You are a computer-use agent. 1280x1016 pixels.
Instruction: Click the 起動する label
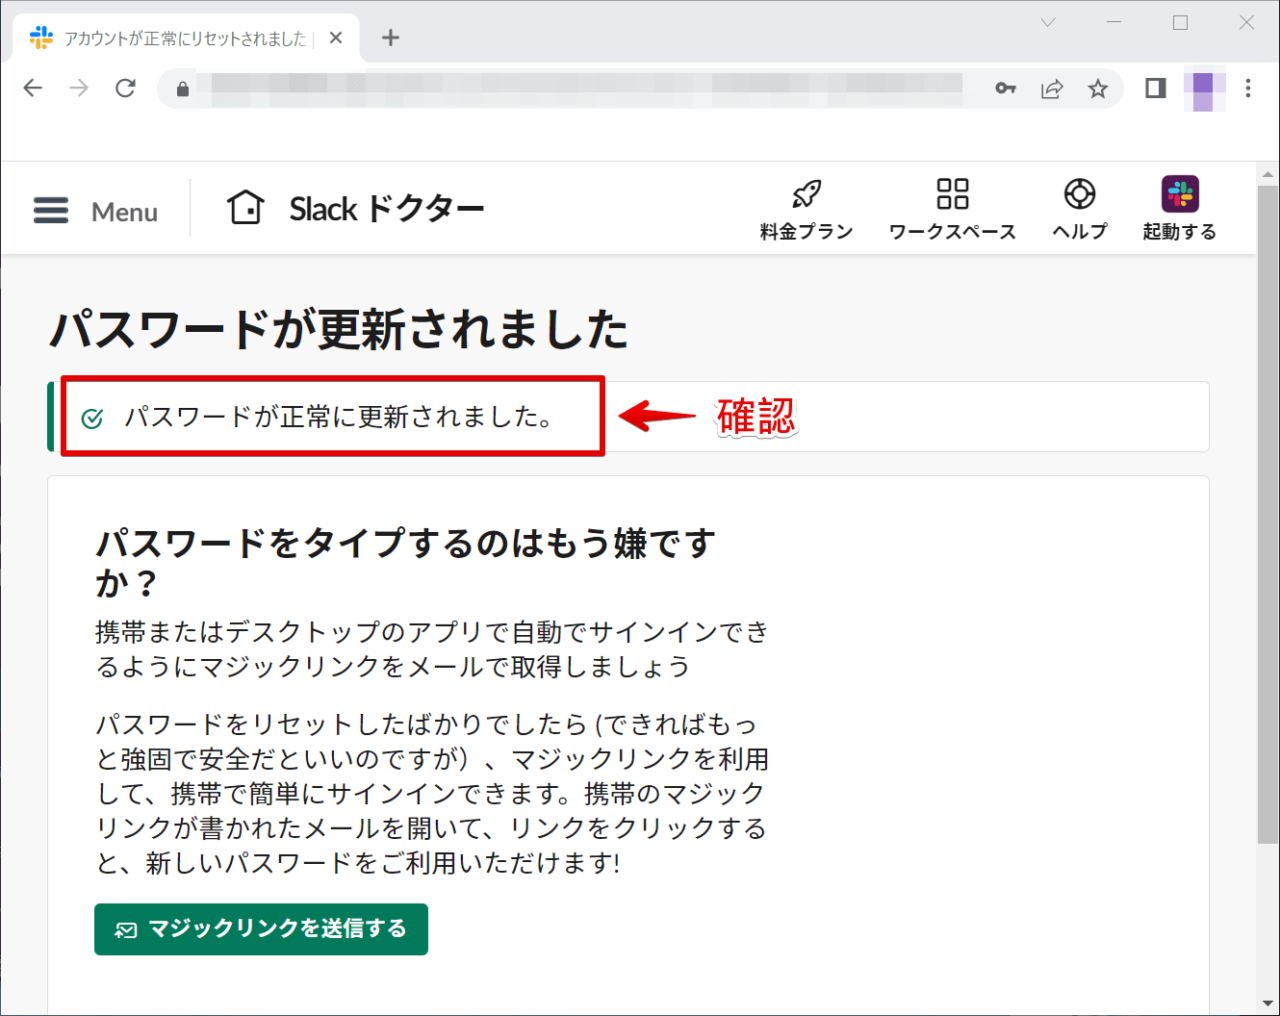coord(1180,232)
